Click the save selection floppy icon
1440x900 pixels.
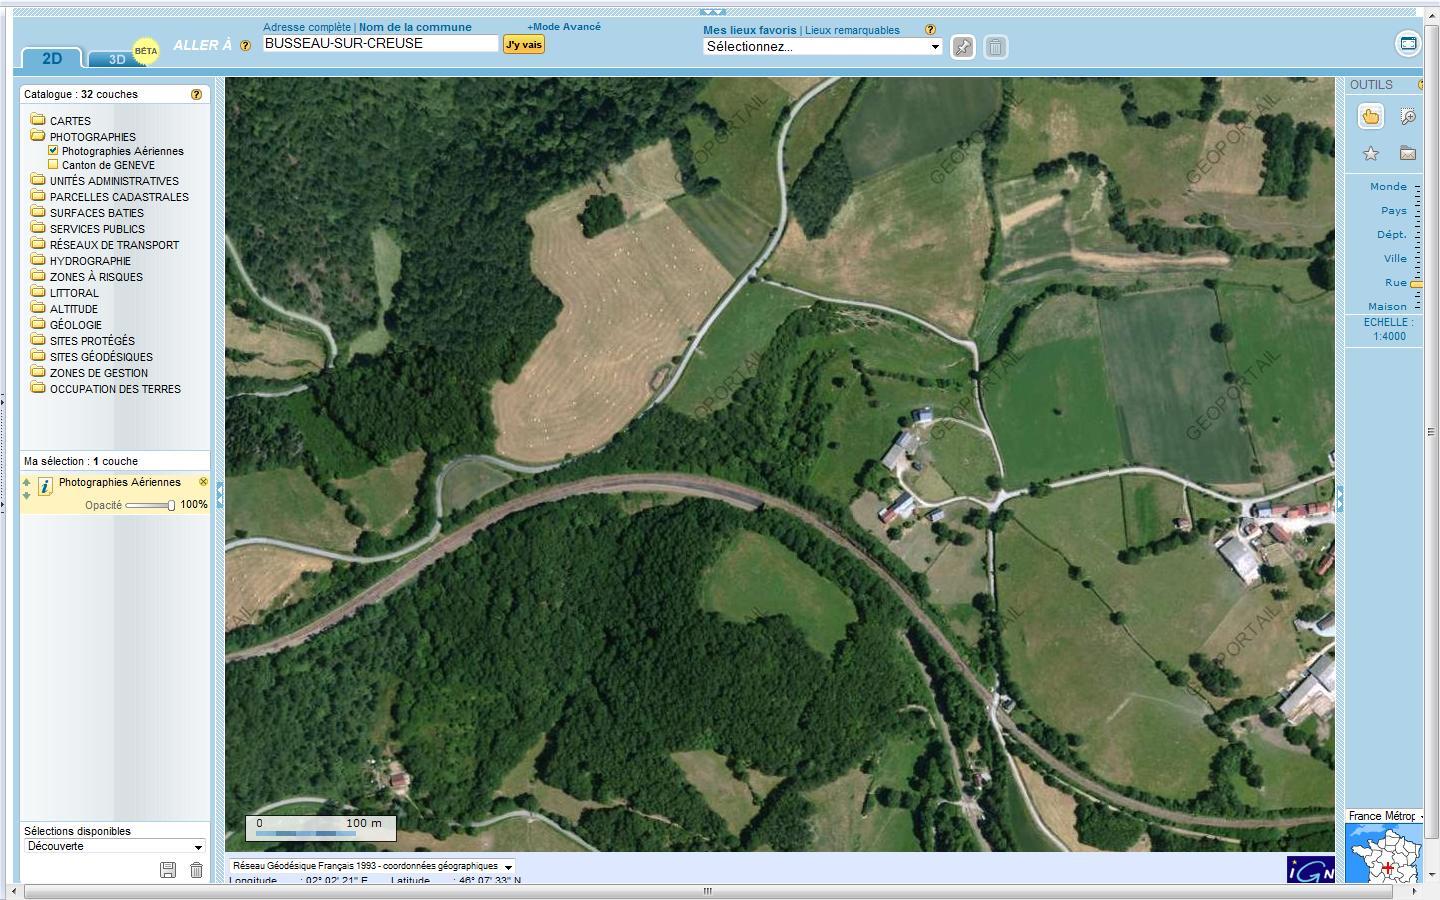click(168, 870)
